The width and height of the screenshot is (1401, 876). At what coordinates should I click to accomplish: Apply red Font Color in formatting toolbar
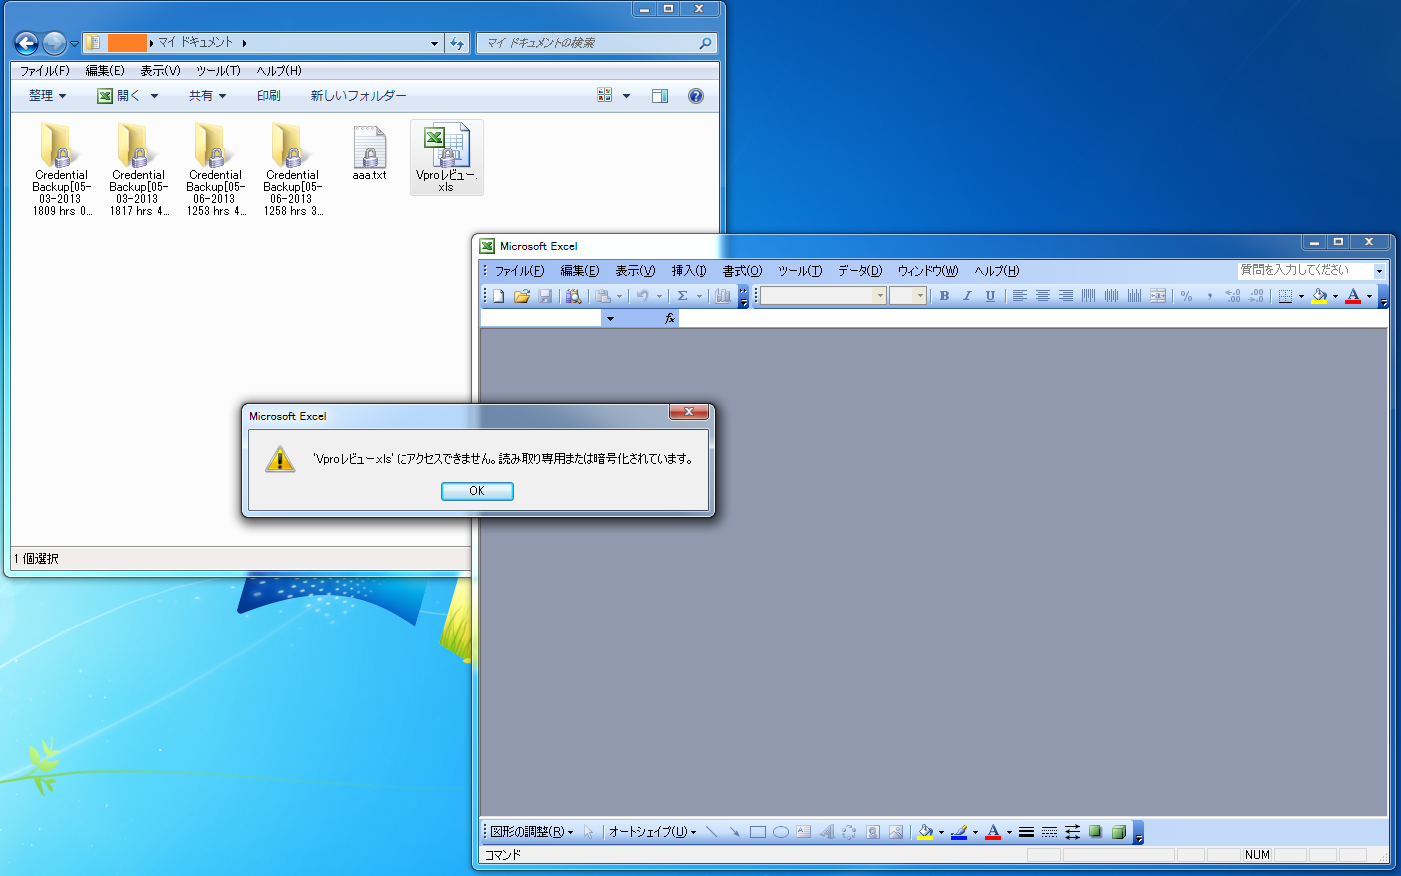point(1353,296)
